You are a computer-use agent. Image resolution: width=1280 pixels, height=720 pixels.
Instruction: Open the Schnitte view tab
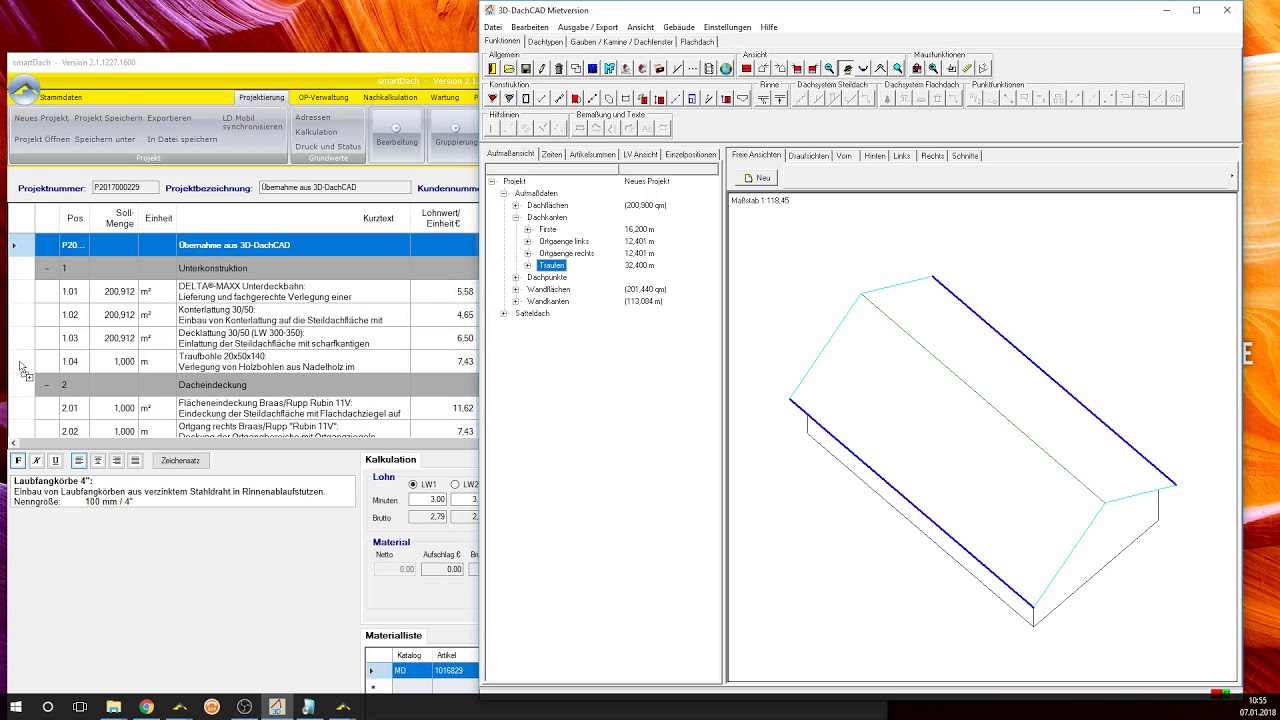coord(965,156)
